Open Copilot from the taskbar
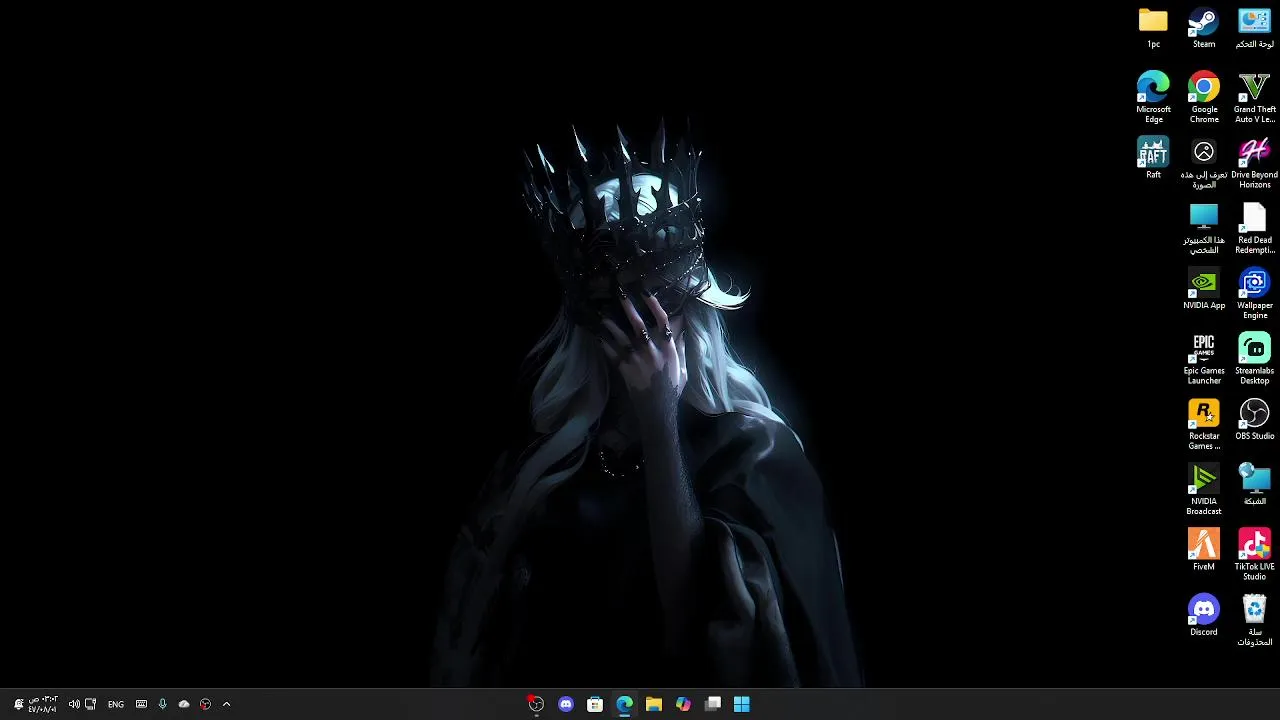The height and width of the screenshot is (720, 1280). (683, 704)
